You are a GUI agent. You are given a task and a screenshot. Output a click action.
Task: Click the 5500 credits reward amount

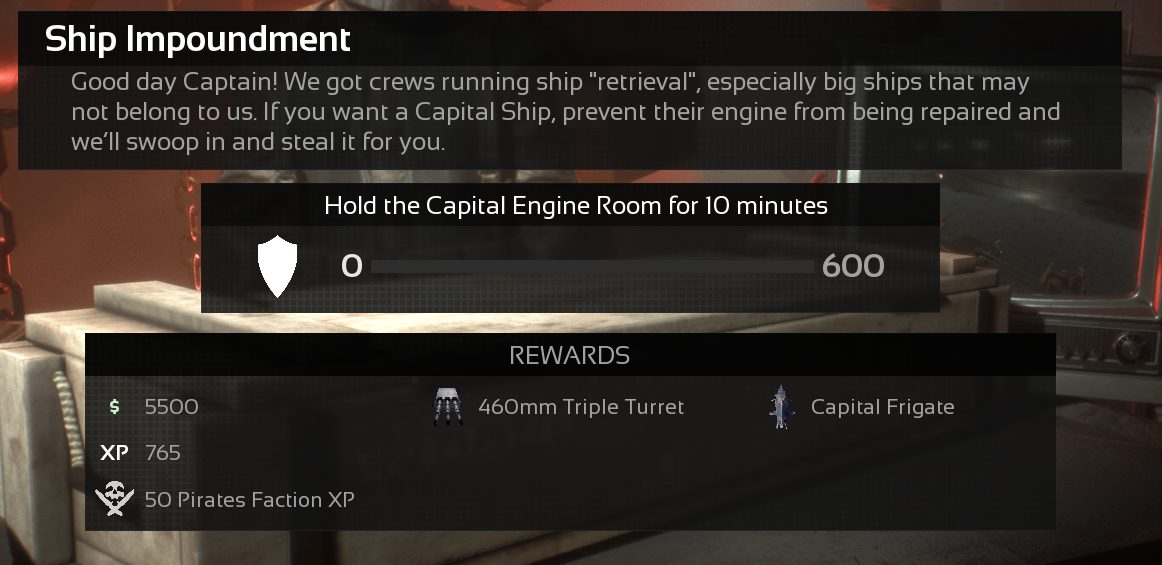[172, 407]
